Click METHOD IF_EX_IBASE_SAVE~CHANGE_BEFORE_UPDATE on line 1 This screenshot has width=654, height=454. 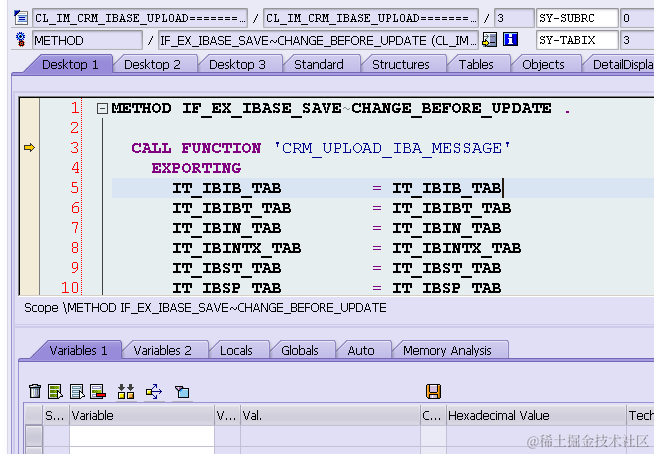tap(332, 108)
